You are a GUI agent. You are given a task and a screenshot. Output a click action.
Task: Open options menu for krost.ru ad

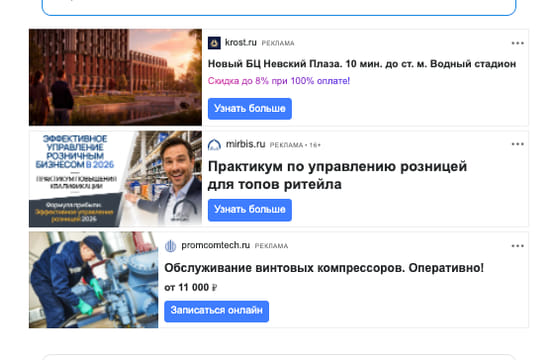click(518, 43)
